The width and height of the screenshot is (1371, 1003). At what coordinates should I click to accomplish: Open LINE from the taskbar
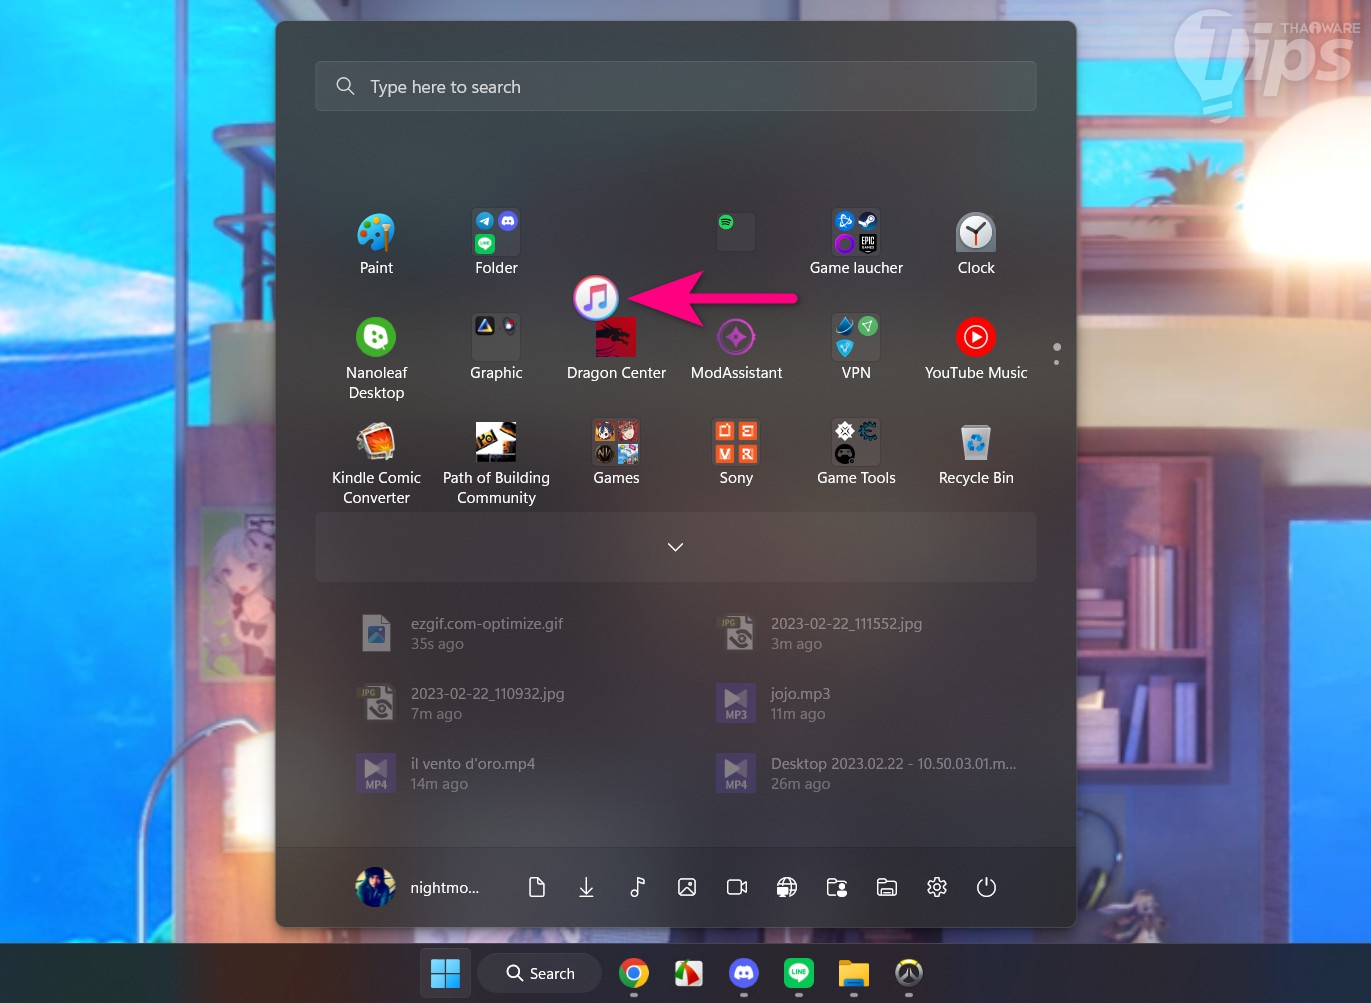pyautogui.click(x=798, y=973)
